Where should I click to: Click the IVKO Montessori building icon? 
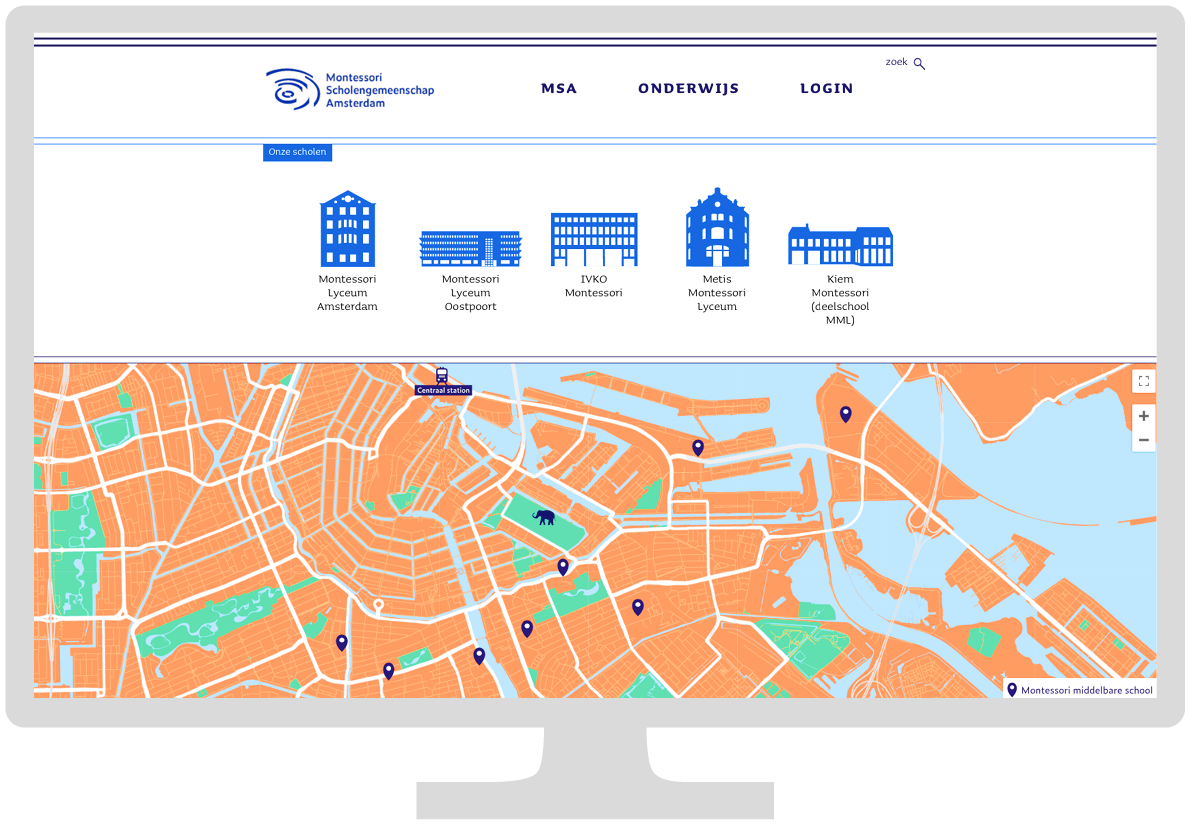[594, 239]
